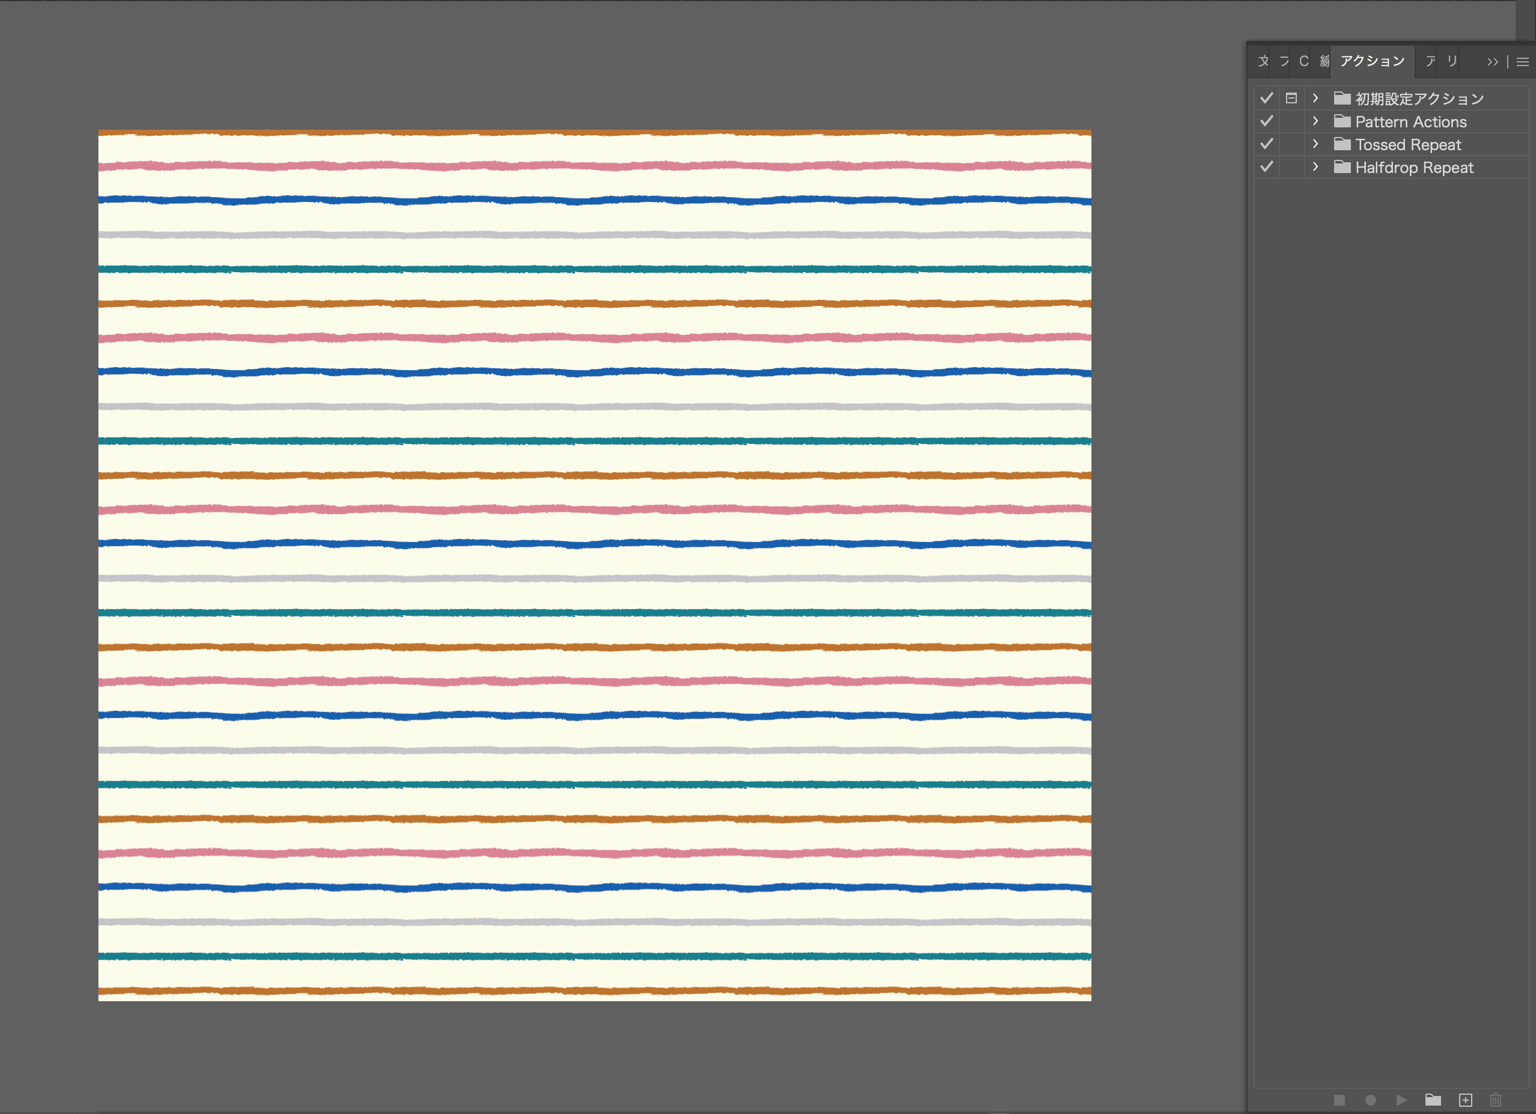Click the striped pattern artboard

[595, 565]
